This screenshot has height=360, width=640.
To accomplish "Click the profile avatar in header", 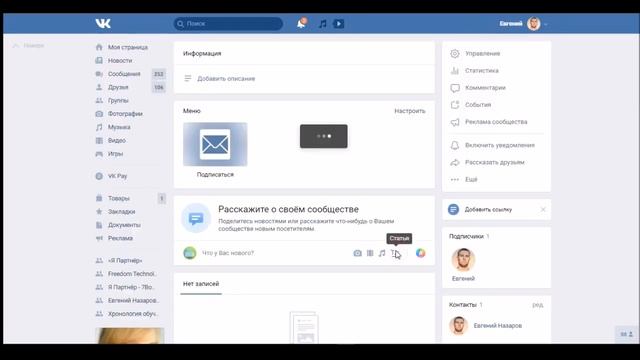I will (x=533, y=24).
